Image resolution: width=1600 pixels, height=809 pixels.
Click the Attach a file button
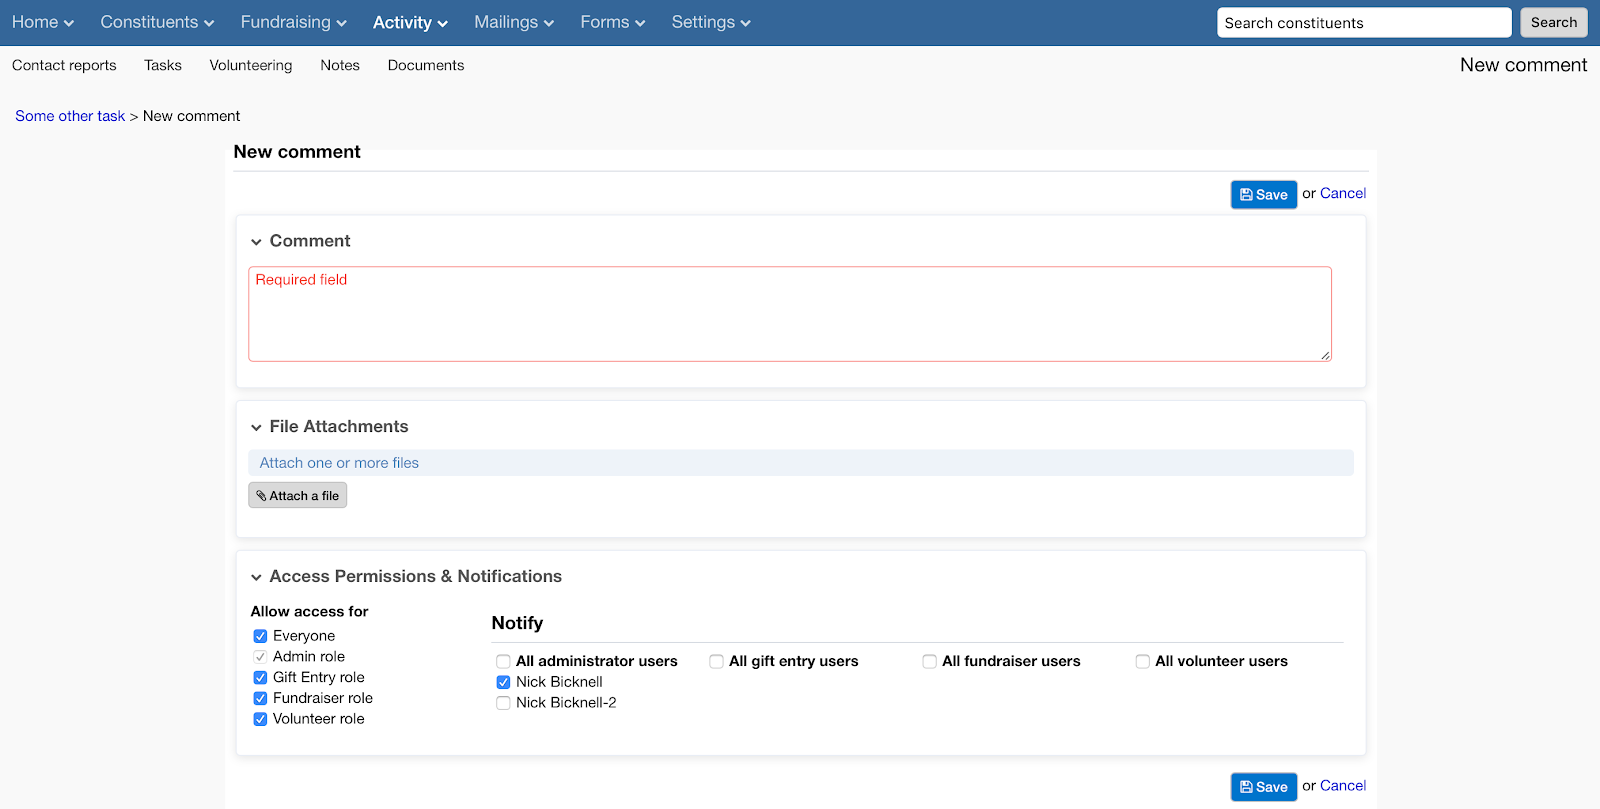tap(297, 495)
